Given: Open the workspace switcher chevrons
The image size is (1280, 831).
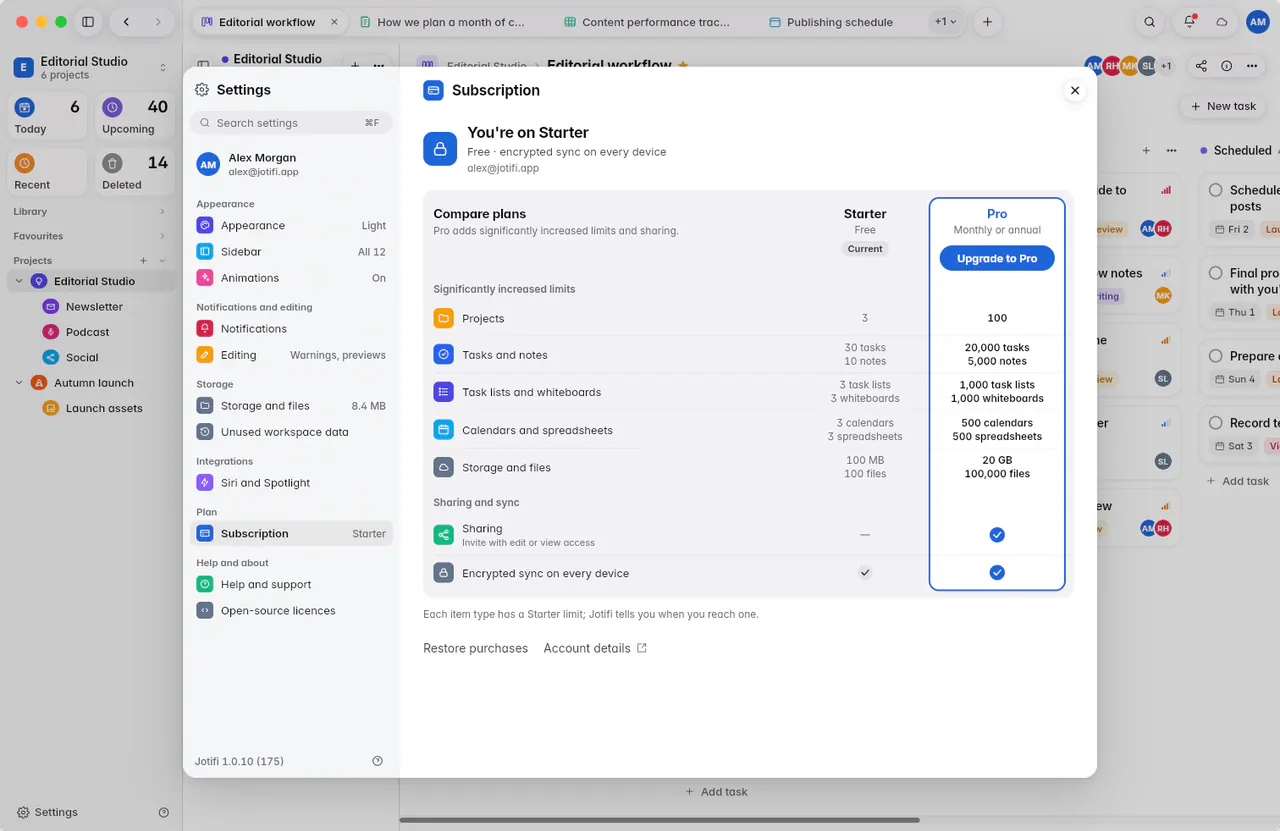Looking at the screenshot, I should click(x=163, y=68).
